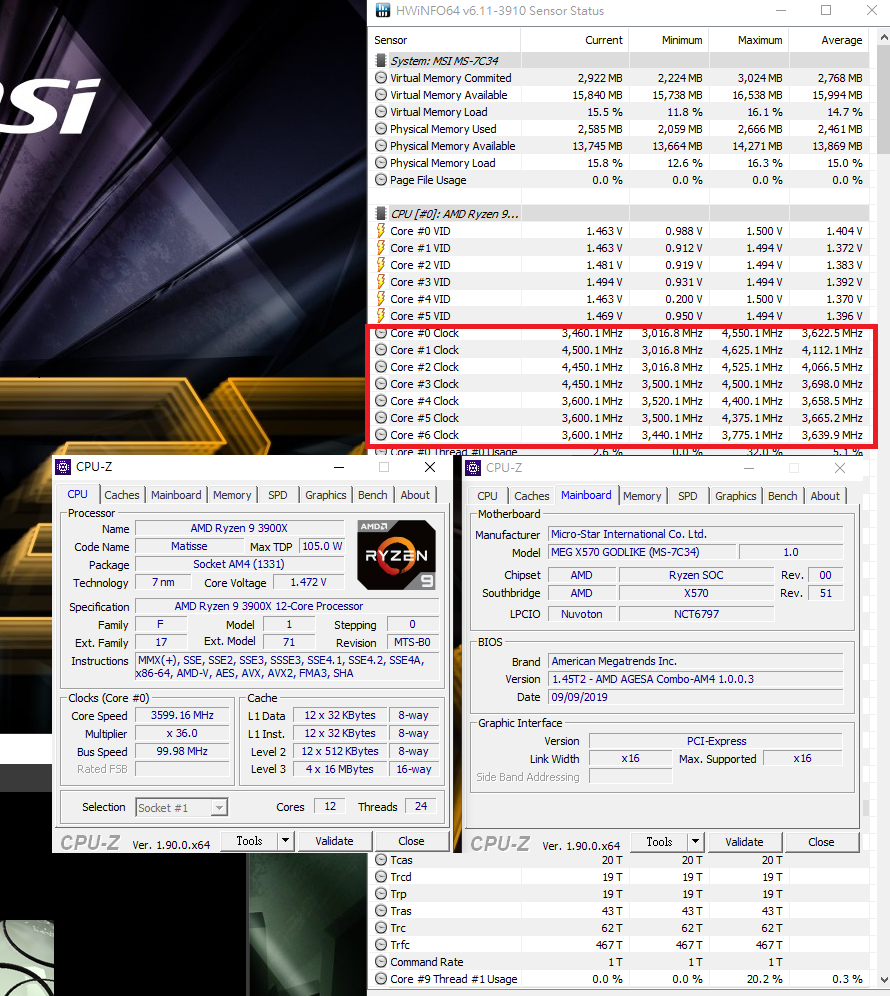Click the Page File Usage sensor icon
The width and height of the screenshot is (890, 996).
381,180
